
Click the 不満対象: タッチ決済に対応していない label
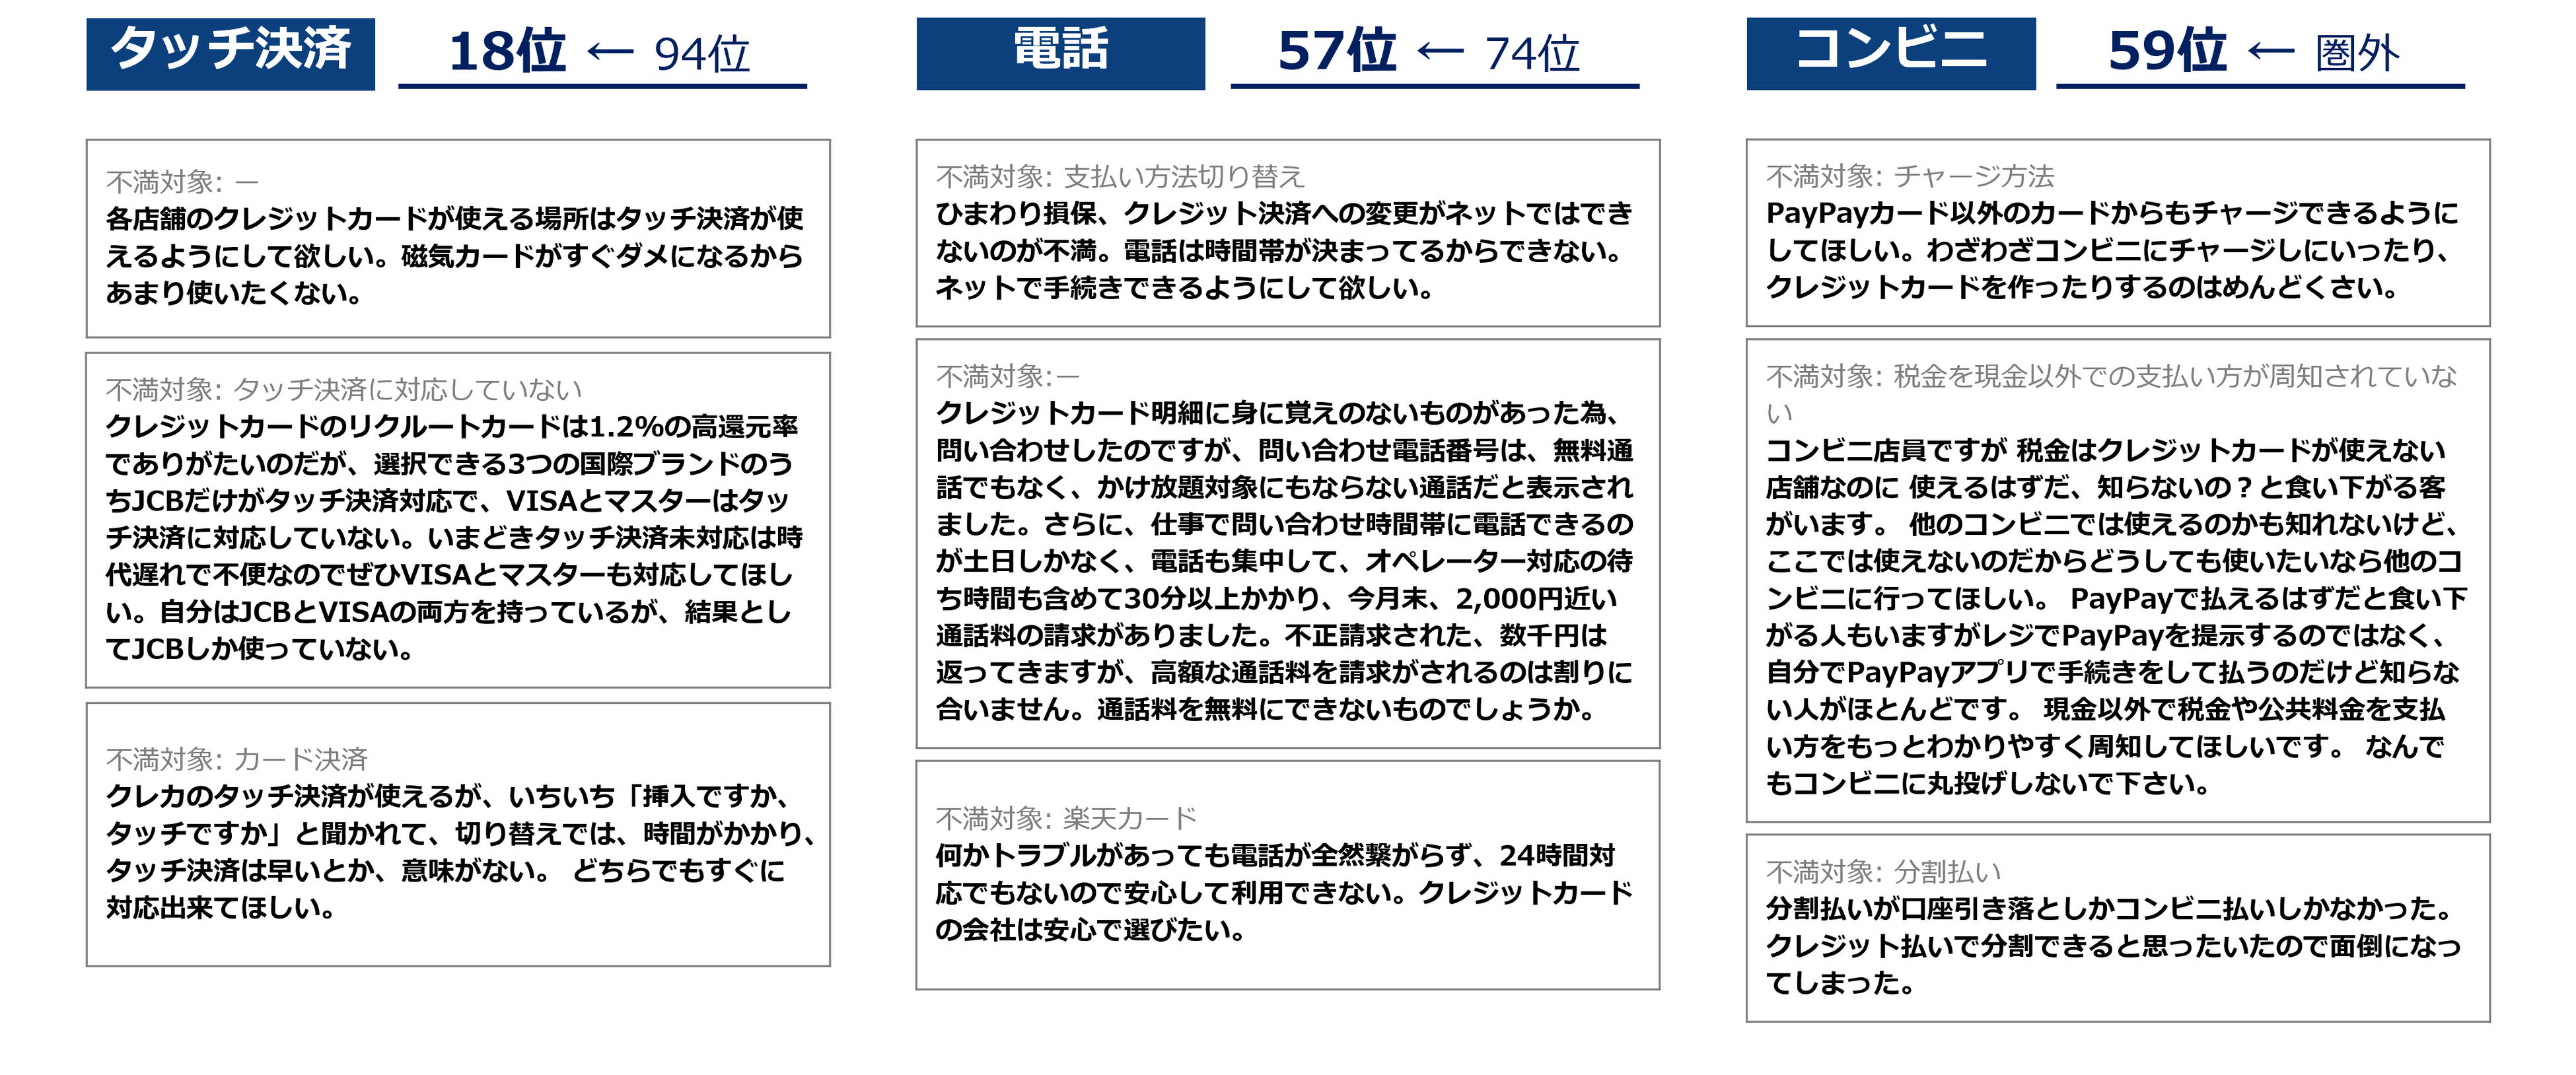click(x=343, y=389)
